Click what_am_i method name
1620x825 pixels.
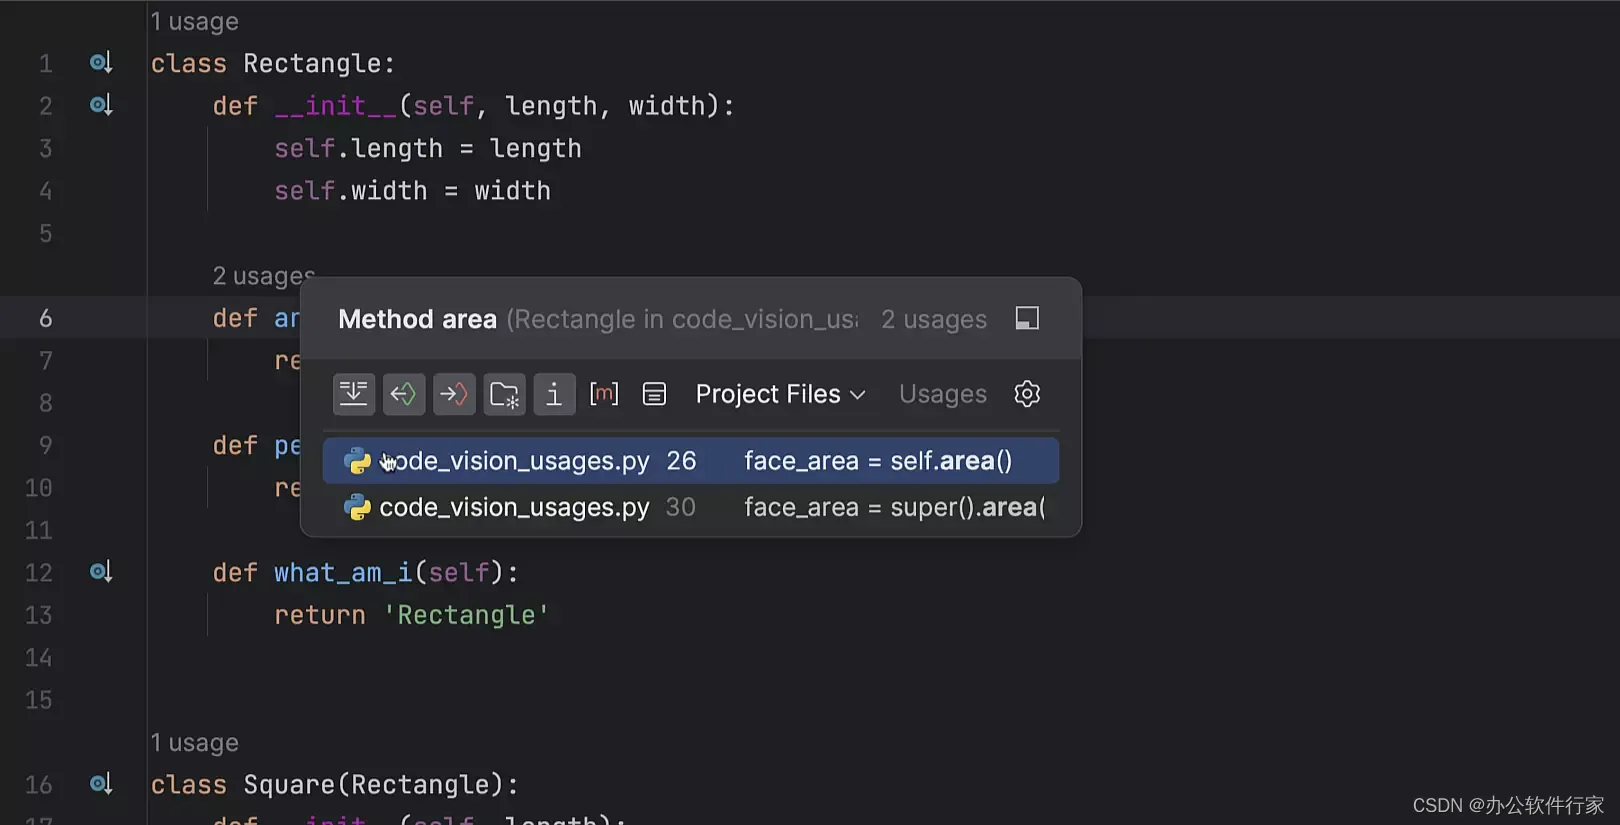pos(343,572)
